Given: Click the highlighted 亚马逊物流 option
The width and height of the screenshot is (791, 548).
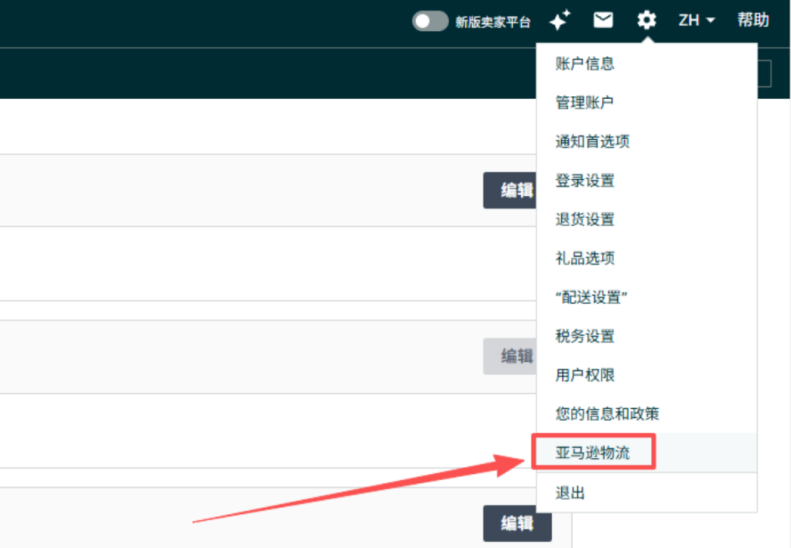Looking at the screenshot, I should [x=592, y=452].
